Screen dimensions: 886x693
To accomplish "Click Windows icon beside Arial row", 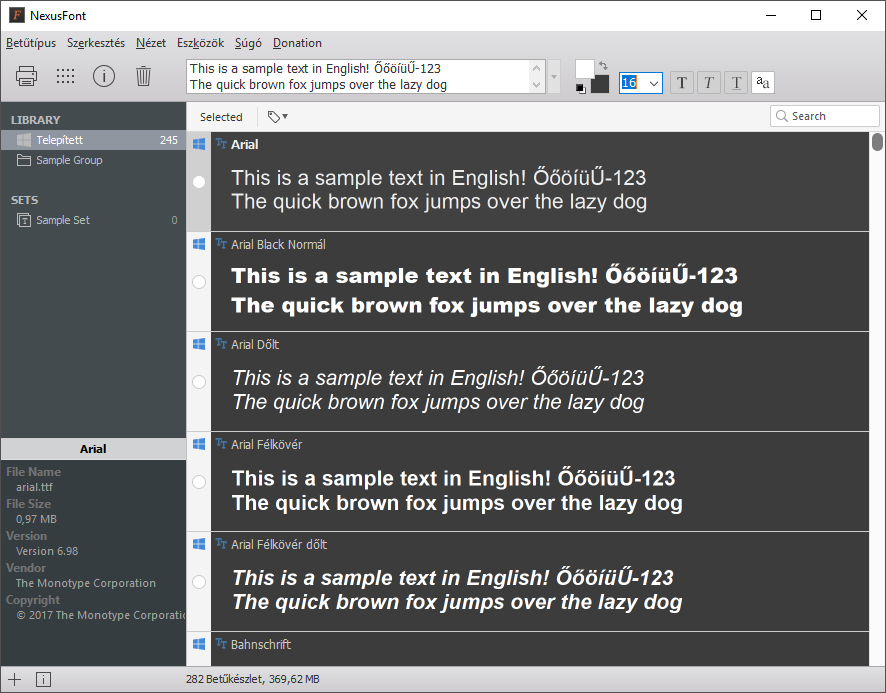I will click(199, 144).
